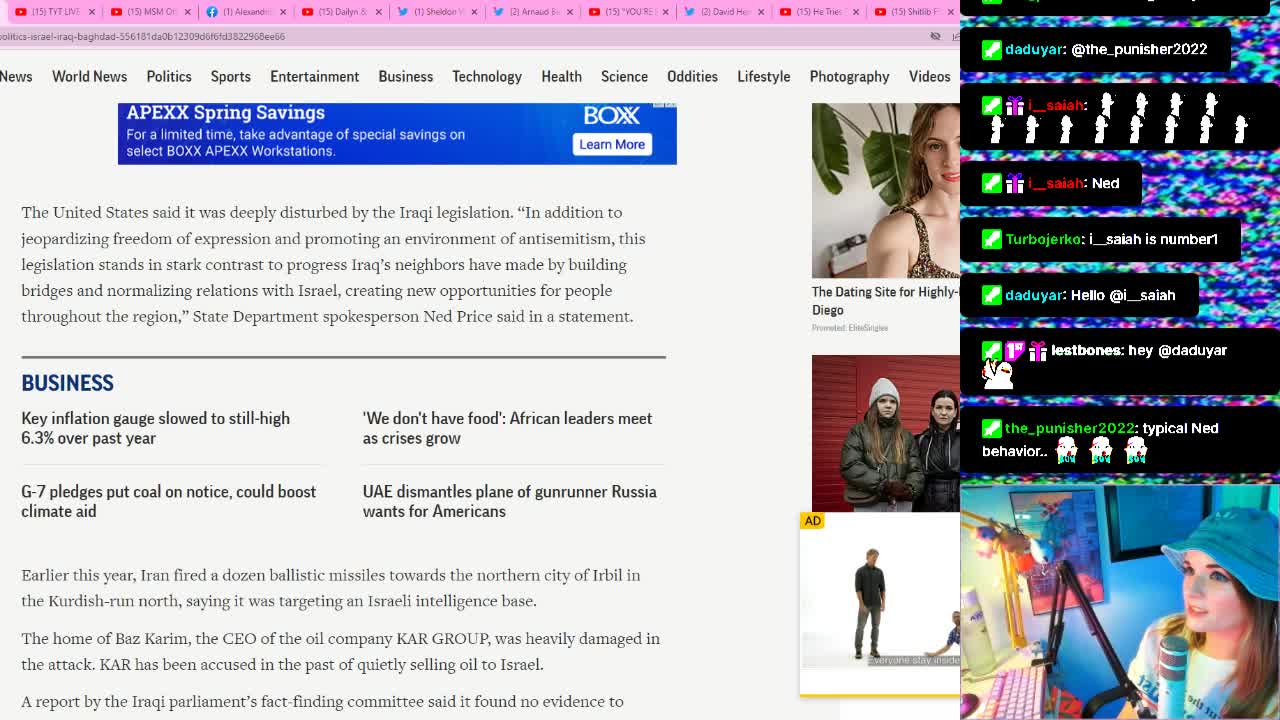Open UAE dismantles plane story
The image size is (1280, 720).
509,501
